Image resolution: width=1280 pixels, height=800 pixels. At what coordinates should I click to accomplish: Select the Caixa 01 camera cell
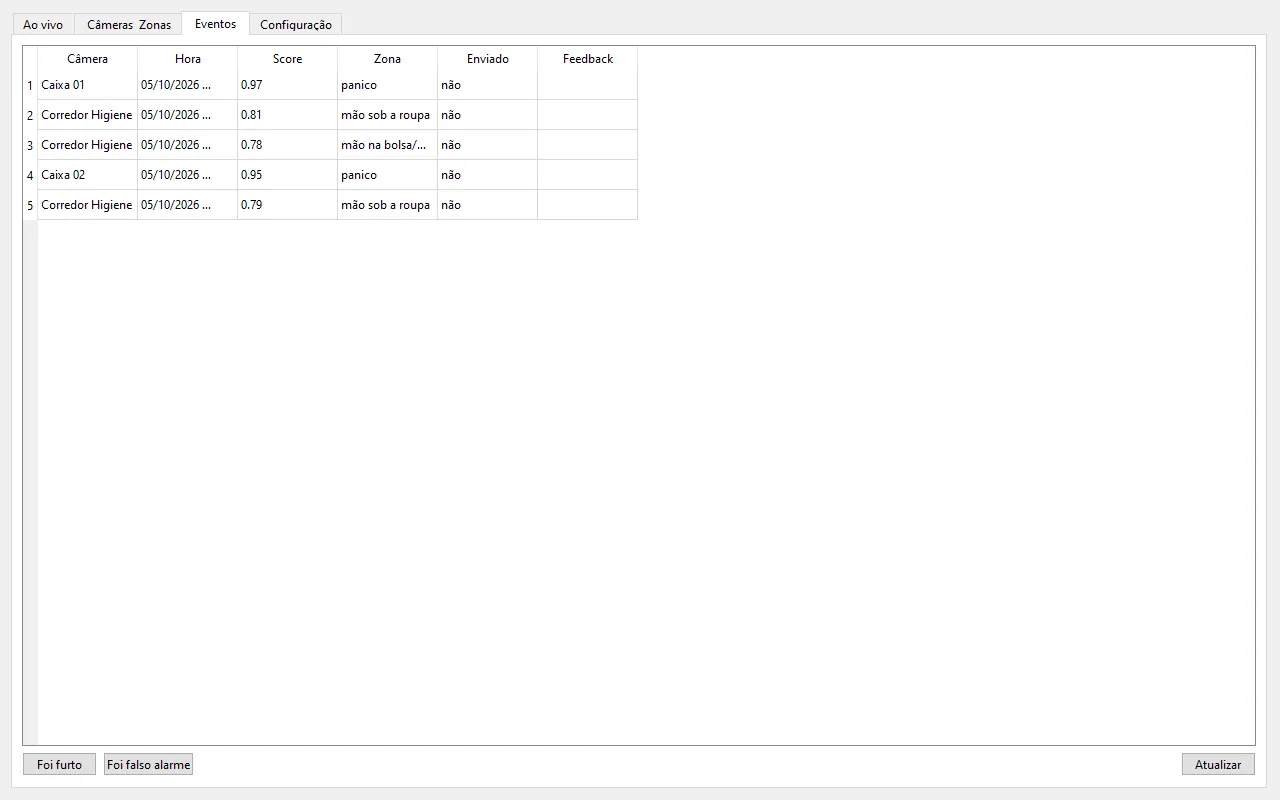click(x=87, y=85)
